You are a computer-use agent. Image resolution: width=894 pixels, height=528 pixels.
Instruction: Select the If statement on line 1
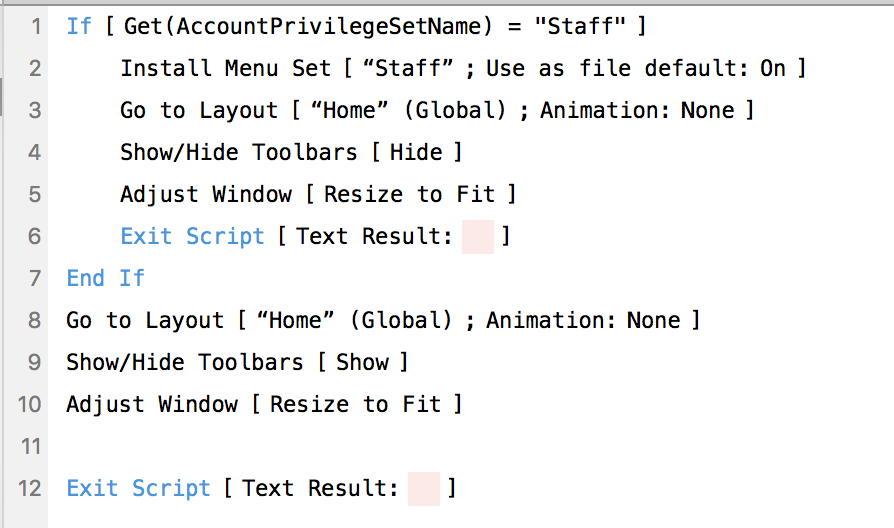pos(356,26)
